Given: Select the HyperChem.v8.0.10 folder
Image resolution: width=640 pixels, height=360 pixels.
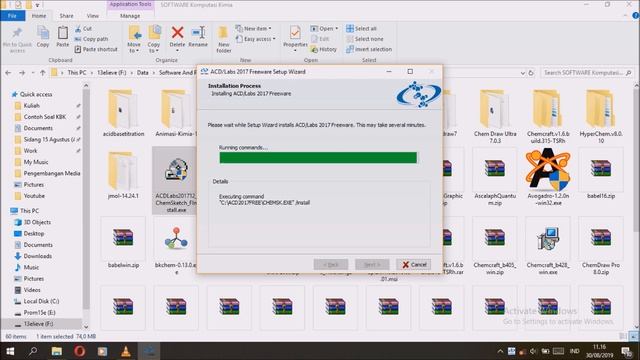Looking at the screenshot, I should (601, 116).
